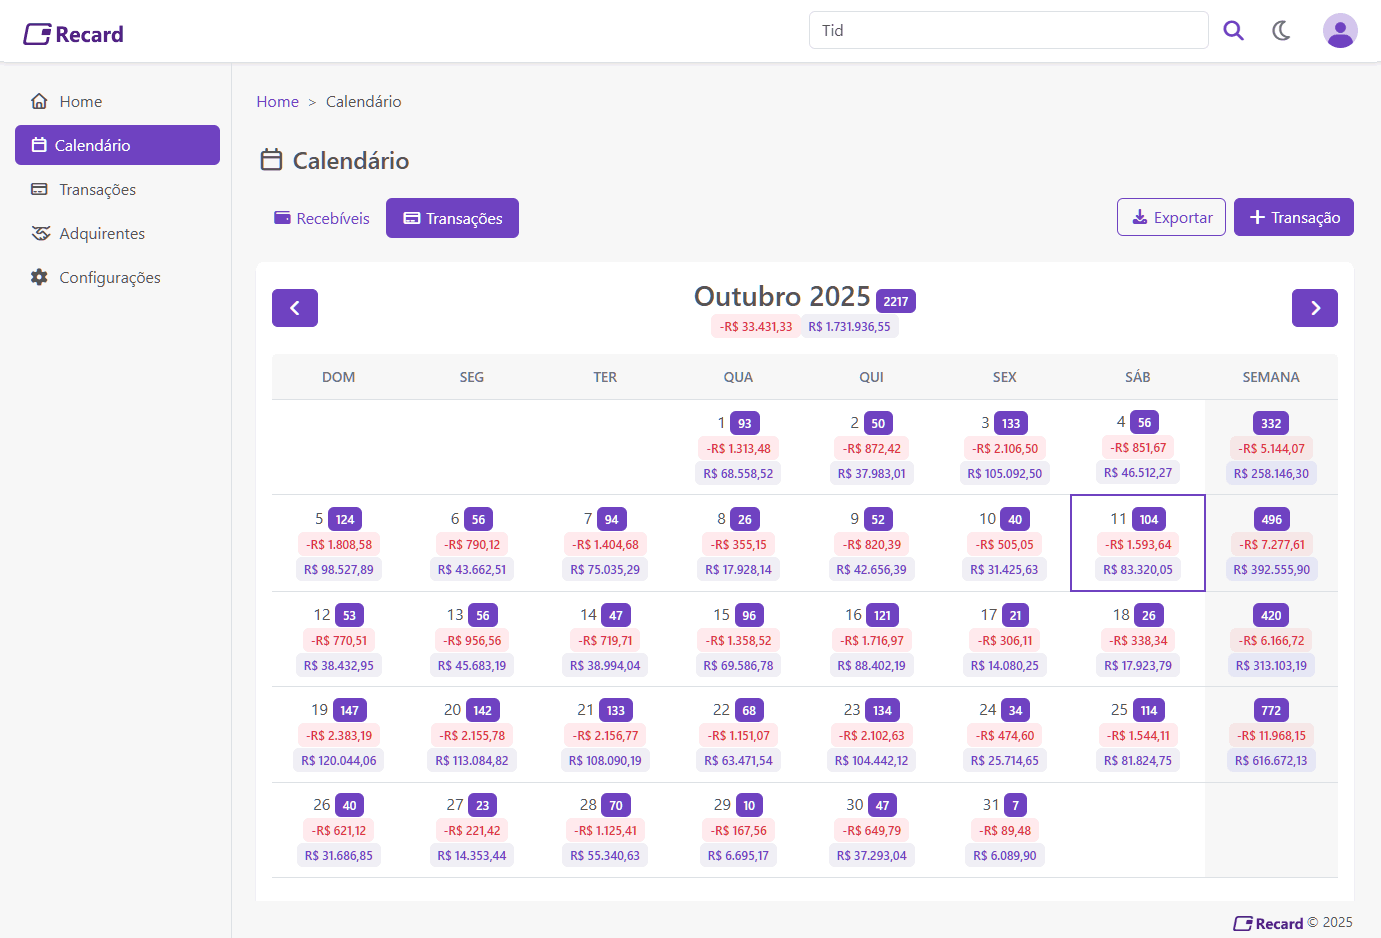Image resolution: width=1381 pixels, height=938 pixels.
Task: Click the weekly total badge 772
Action: click(x=1271, y=711)
